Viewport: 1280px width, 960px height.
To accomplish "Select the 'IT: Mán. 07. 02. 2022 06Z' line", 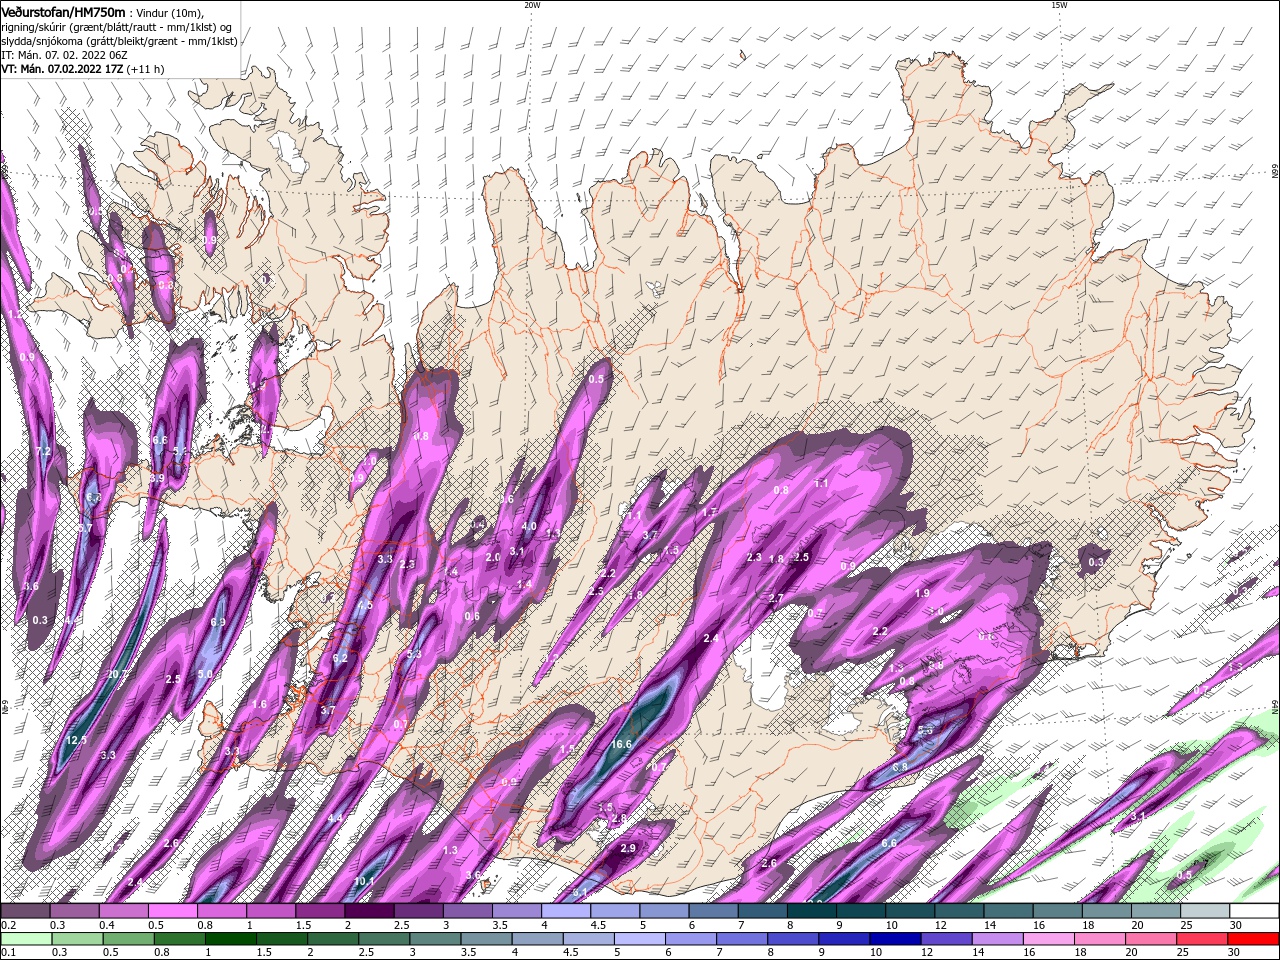I will pyautogui.click(x=63, y=55).
